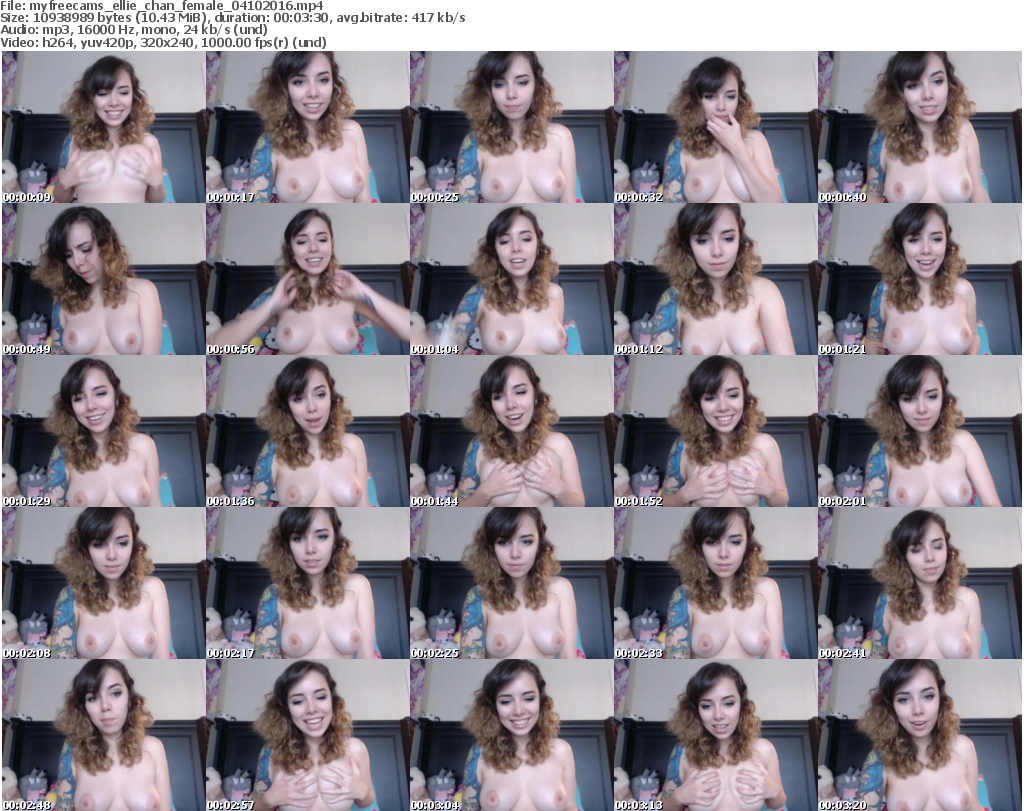Image resolution: width=1024 pixels, height=811 pixels.
Task: Select the thumbnail at 00:01:36
Action: tap(308, 432)
